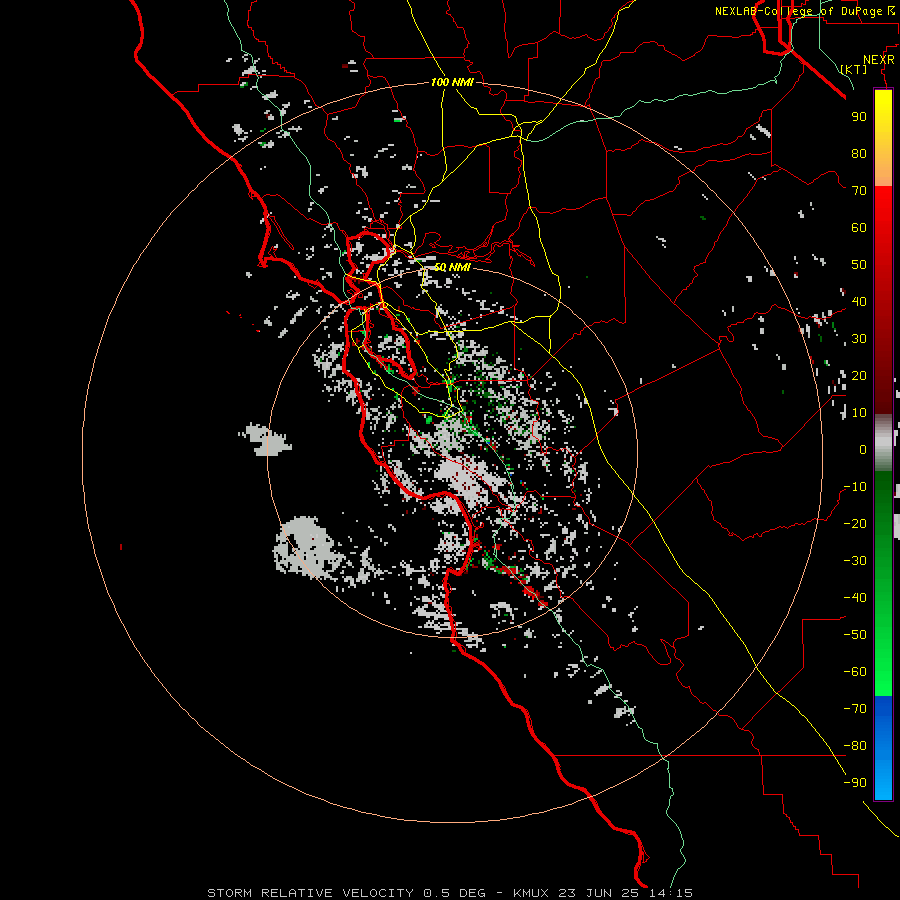
Task: Click the "23 JUN 25" date in caption
Action: coord(599,893)
